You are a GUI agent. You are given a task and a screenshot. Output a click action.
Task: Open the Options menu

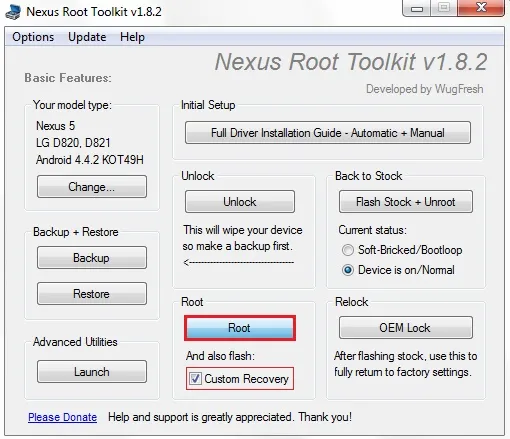click(x=33, y=37)
